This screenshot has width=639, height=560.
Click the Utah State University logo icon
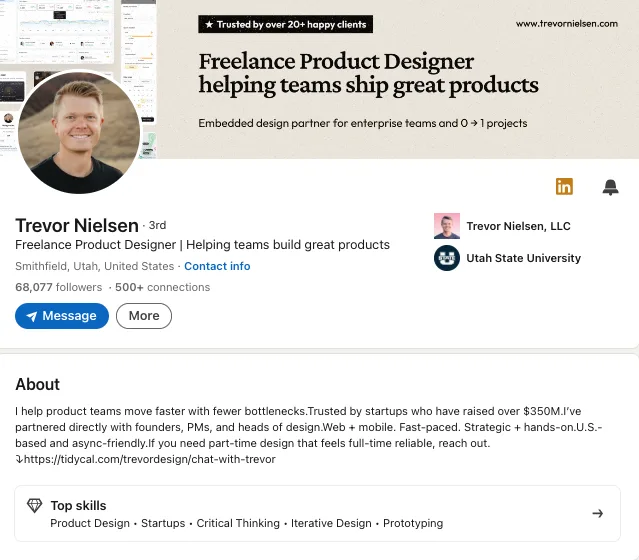[447, 258]
